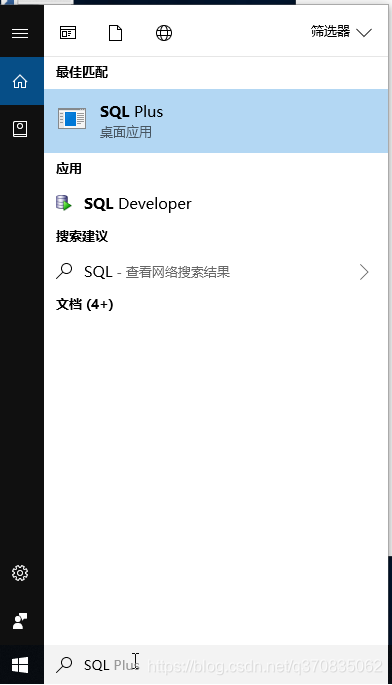Filter results by Web globe icon

click(x=164, y=33)
